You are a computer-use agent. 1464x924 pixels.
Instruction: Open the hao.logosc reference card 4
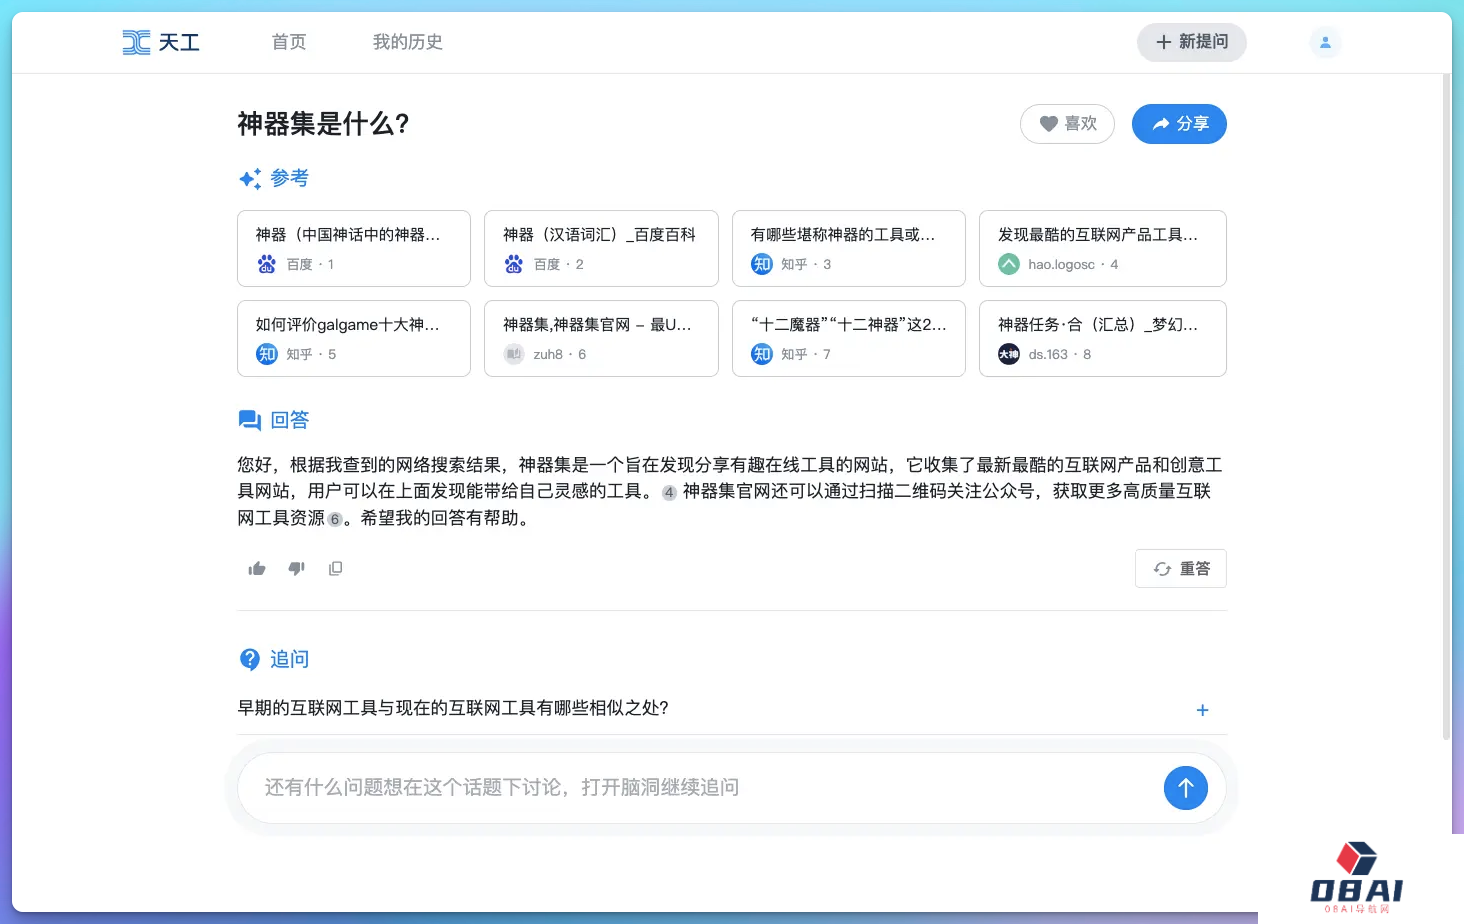(x=1102, y=249)
